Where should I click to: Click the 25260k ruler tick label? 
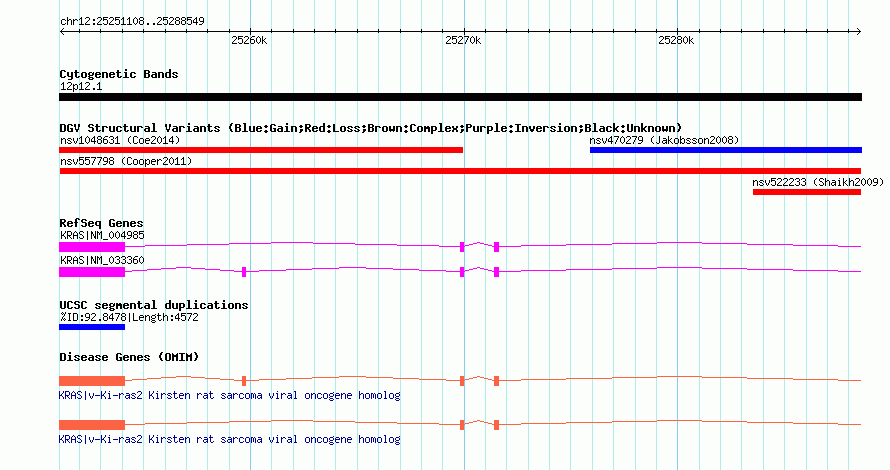point(249,40)
